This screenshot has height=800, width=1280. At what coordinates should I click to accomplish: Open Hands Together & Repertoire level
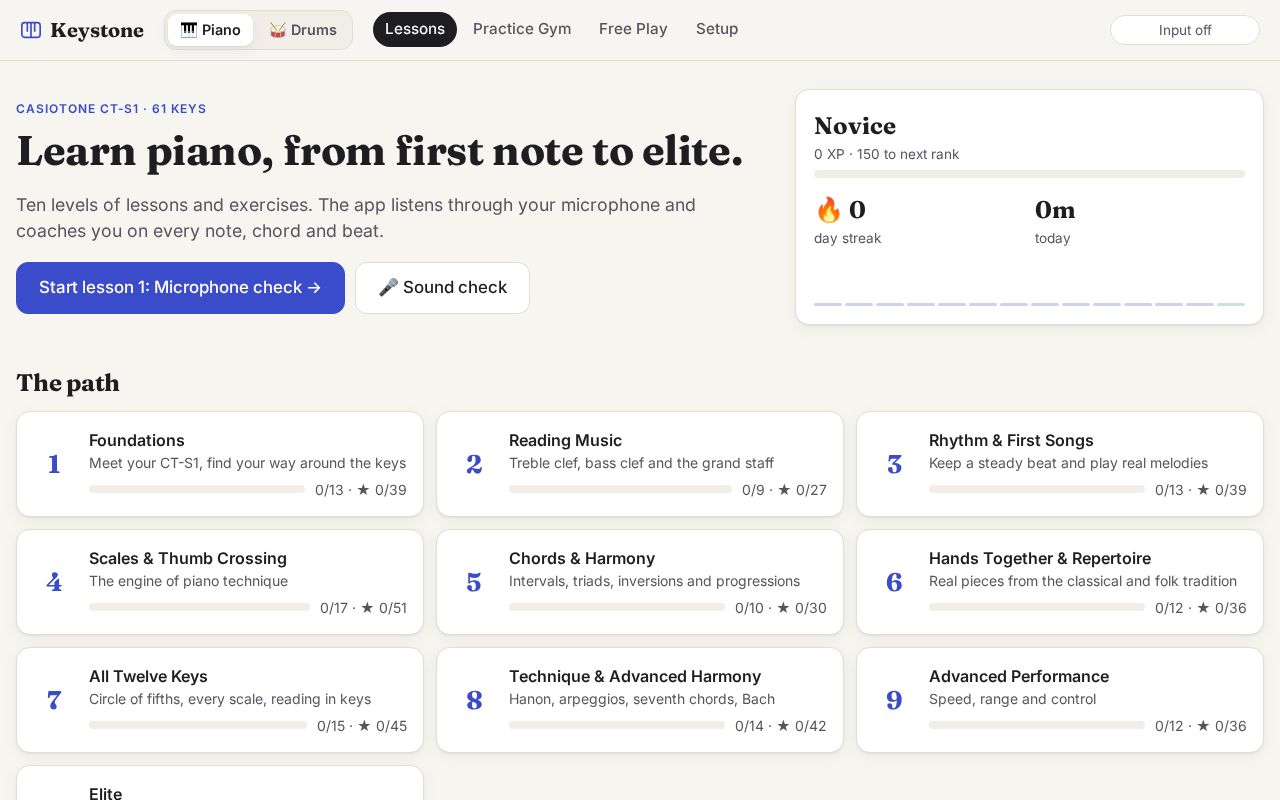(1060, 582)
